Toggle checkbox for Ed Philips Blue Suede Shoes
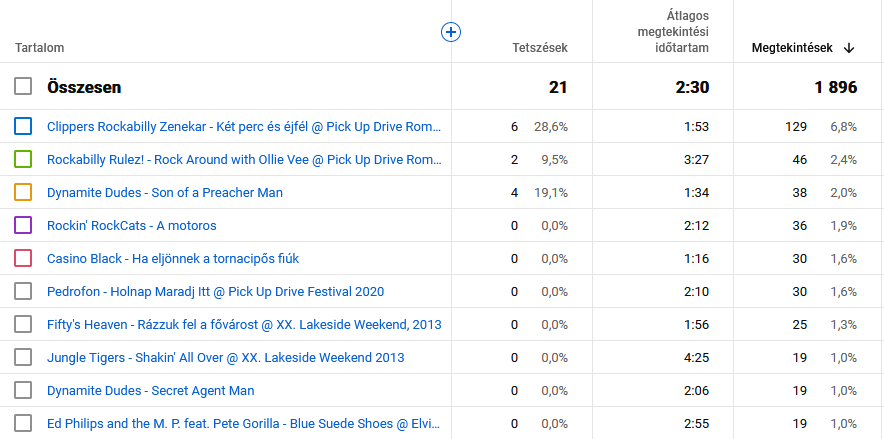Image resolution: width=884 pixels, height=439 pixels. 23,423
